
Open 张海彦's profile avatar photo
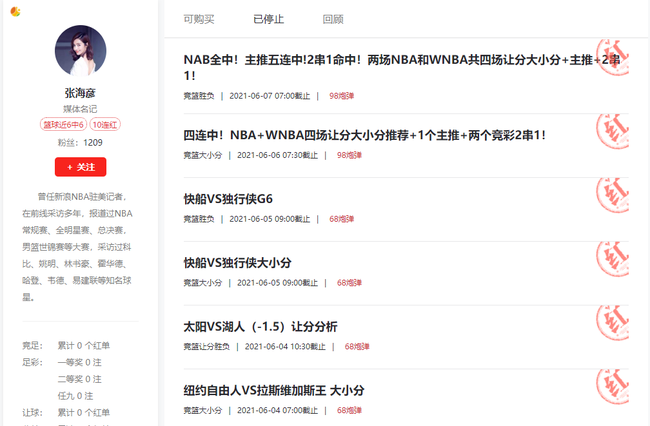[x=80, y=51]
